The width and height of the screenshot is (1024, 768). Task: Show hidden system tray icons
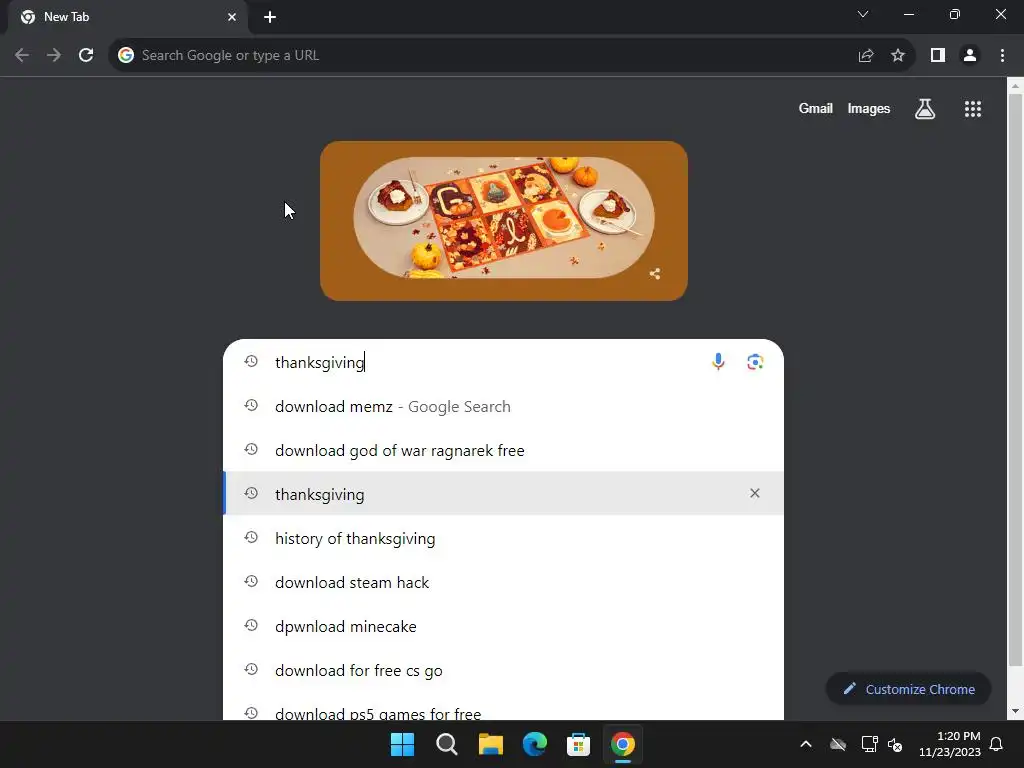[806, 744]
